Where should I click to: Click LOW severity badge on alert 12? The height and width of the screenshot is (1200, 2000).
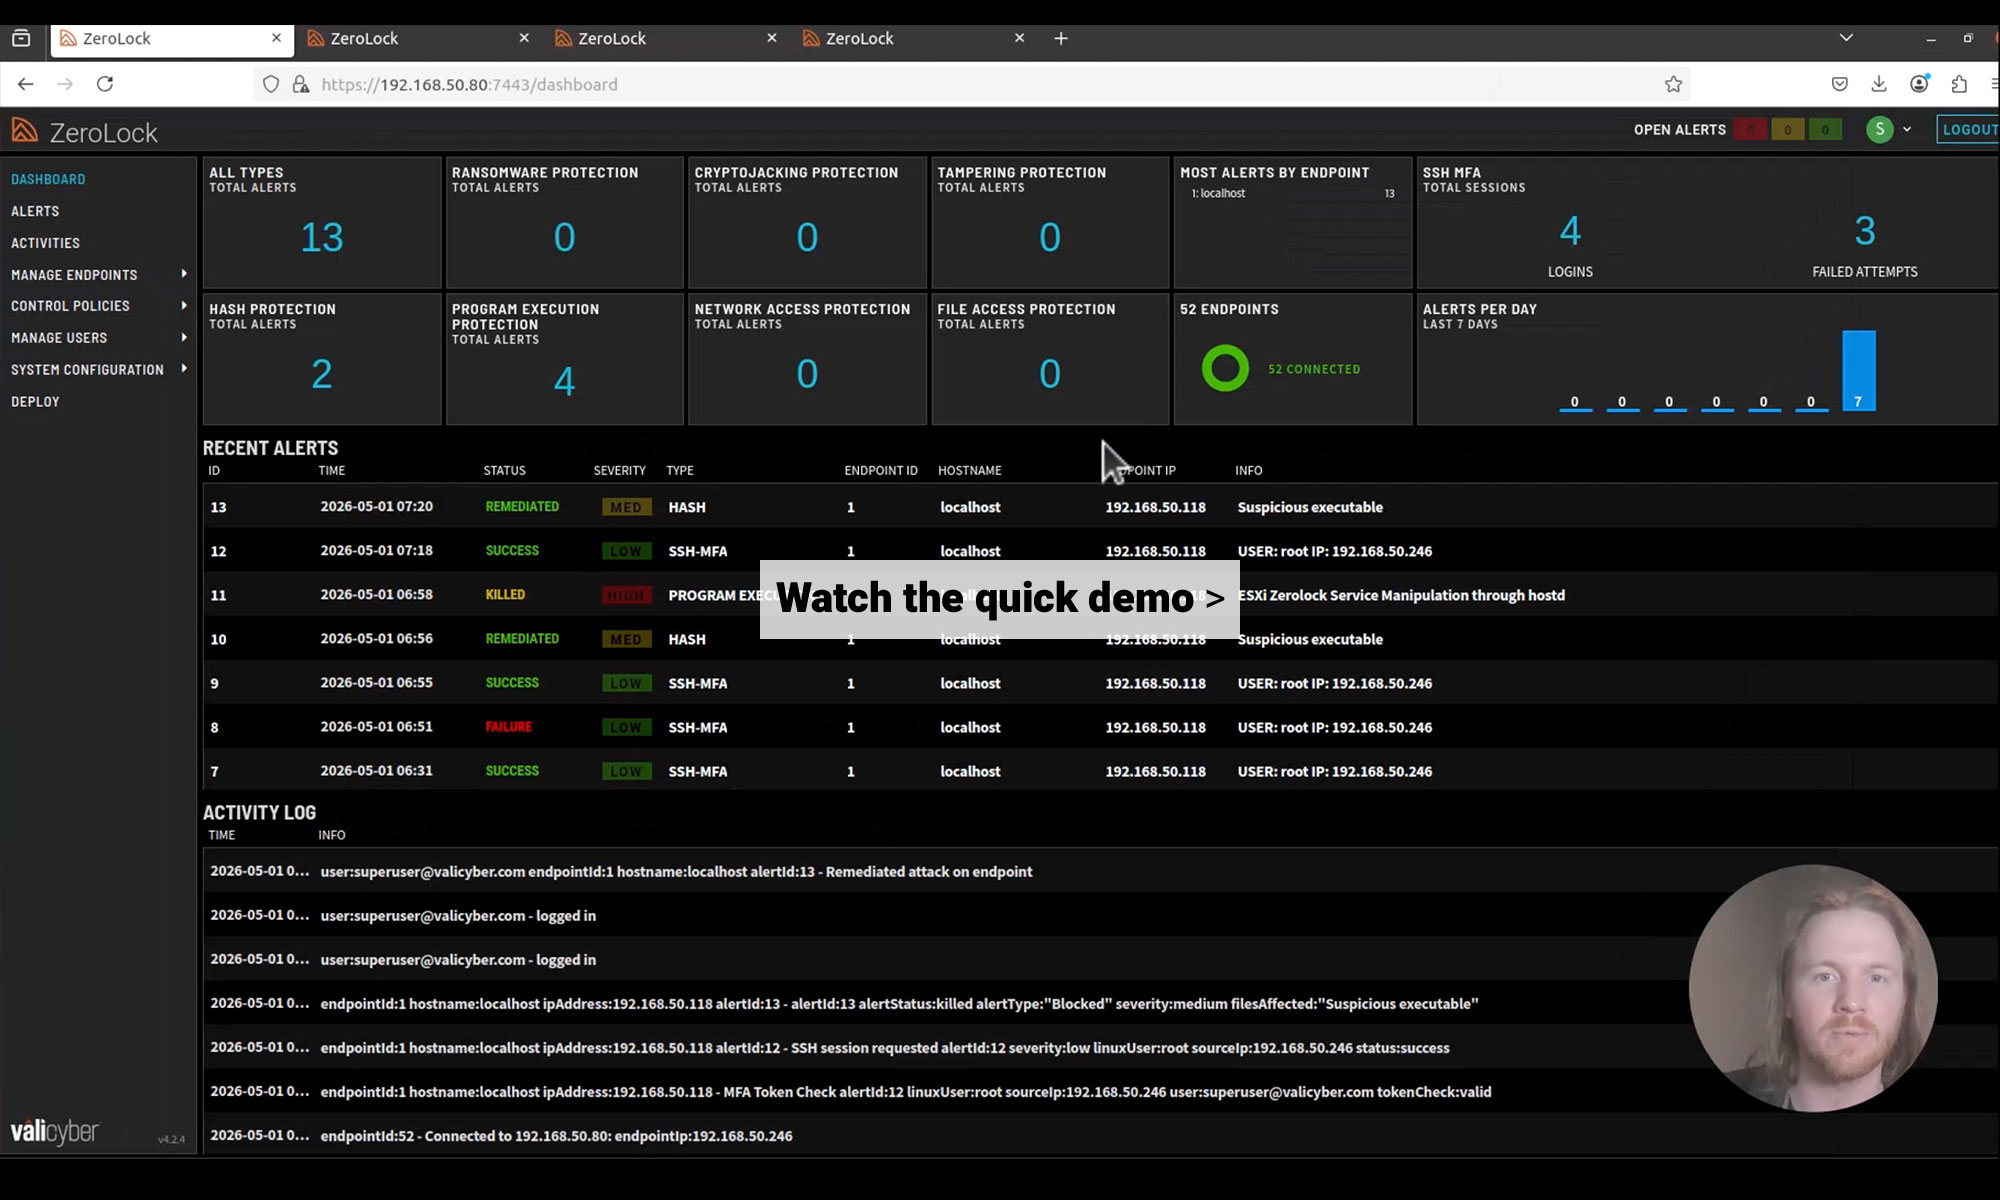(626, 551)
